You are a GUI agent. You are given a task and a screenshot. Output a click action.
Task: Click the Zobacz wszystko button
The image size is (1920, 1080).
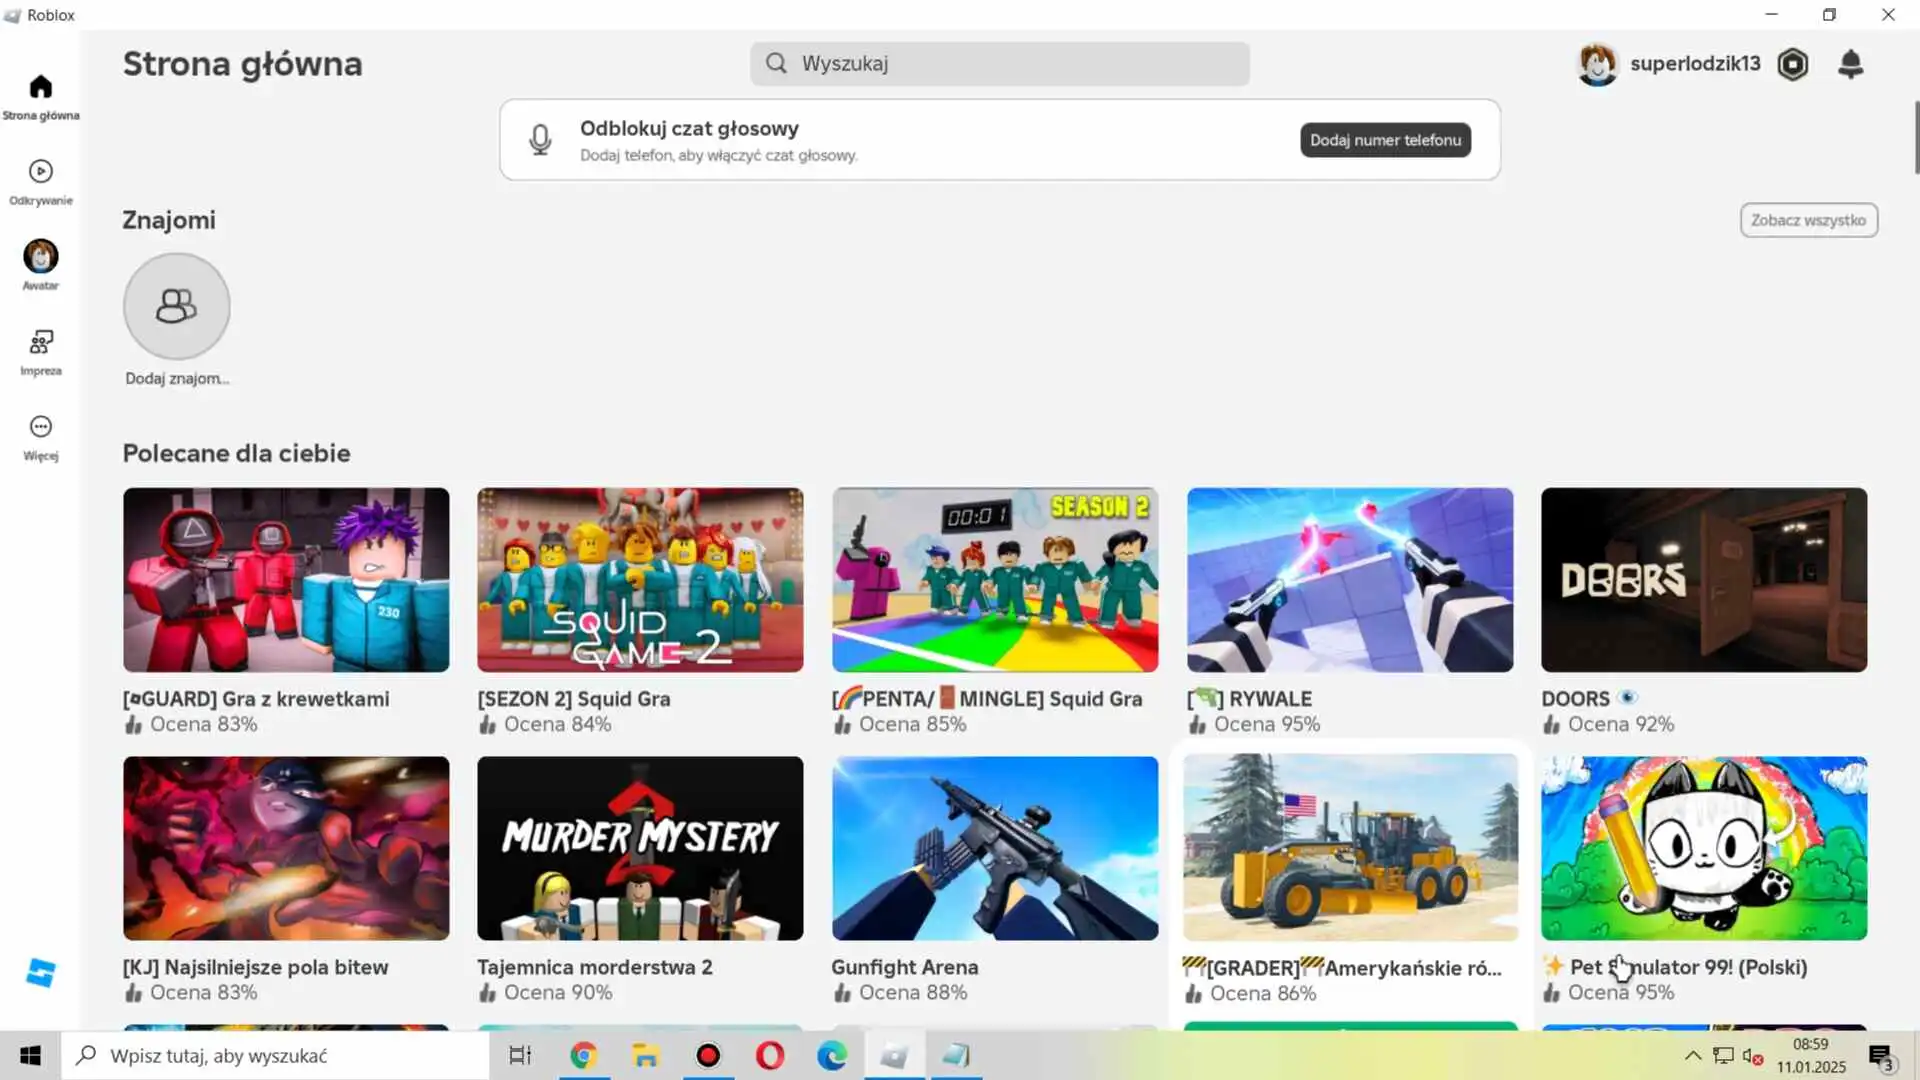[x=1808, y=220]
